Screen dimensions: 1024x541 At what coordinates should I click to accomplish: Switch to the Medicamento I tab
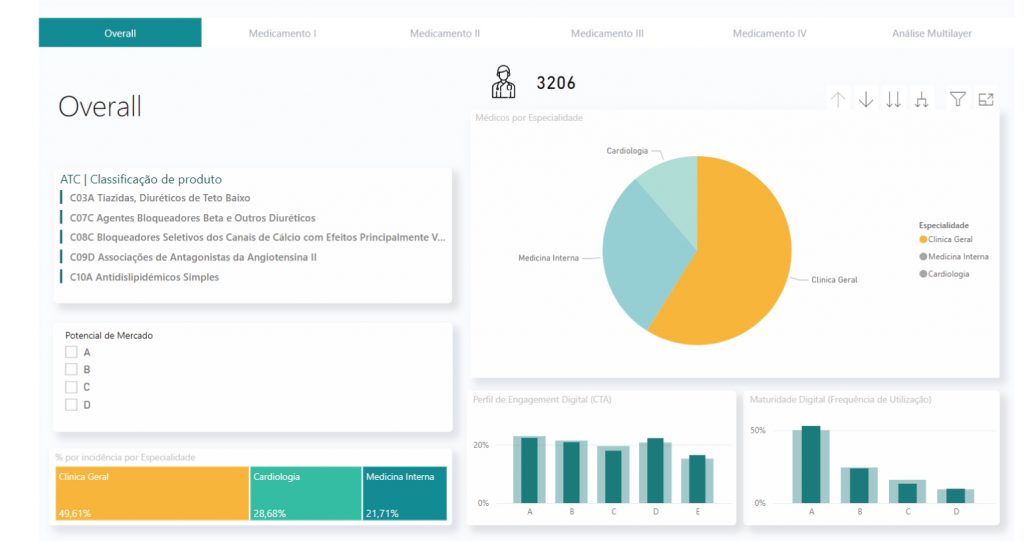tap(282, 33)
